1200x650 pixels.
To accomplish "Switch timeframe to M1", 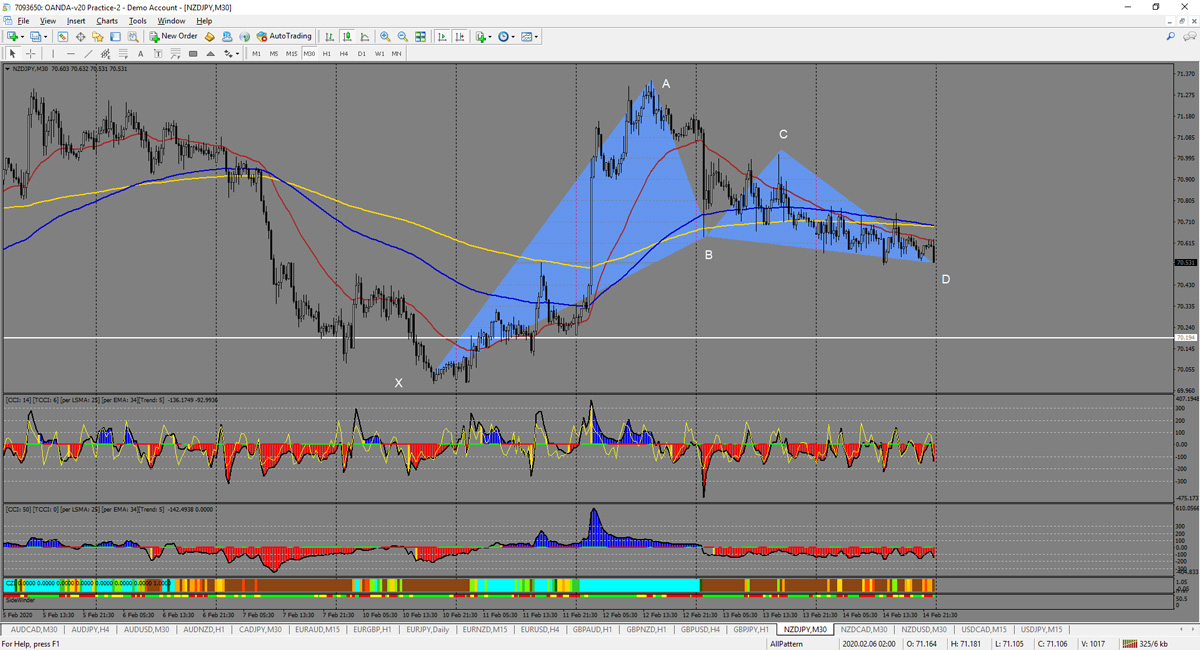I will click(x=256, y=53).
